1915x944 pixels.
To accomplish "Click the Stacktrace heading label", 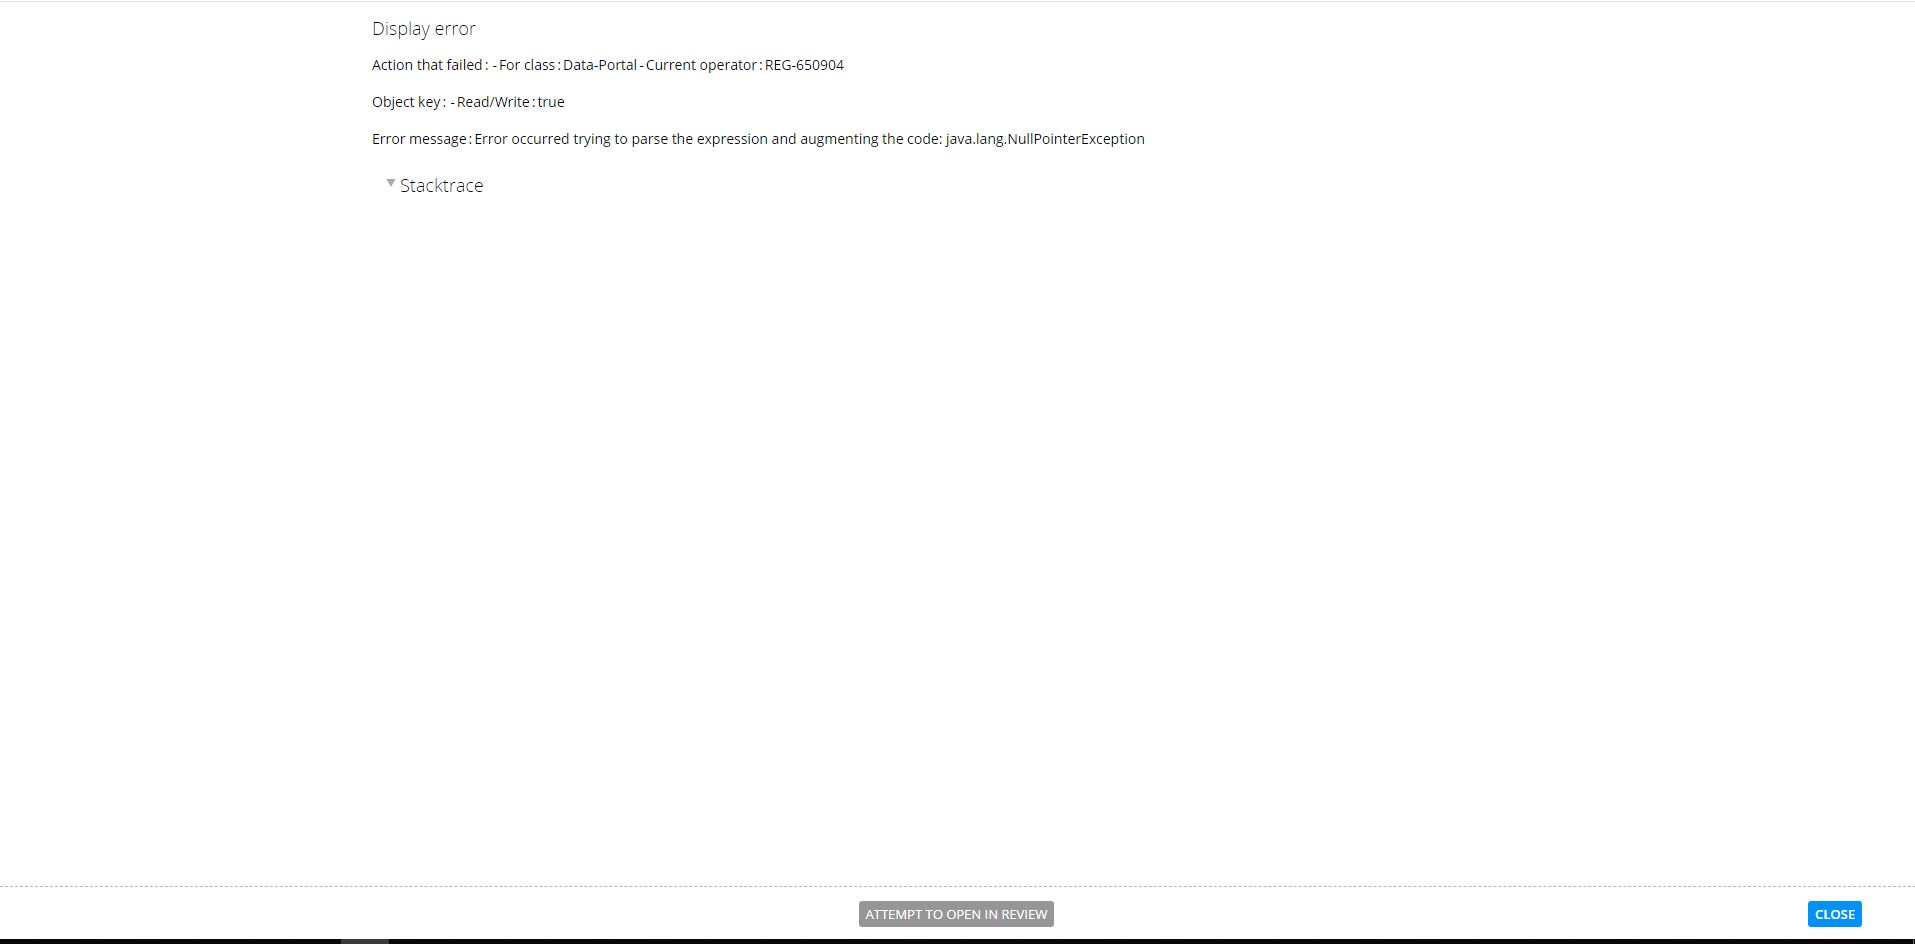I will [442, 186].
